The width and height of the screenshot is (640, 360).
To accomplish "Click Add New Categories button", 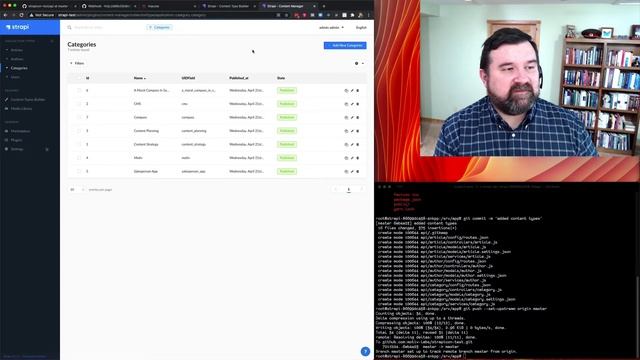I will (345, 45).
